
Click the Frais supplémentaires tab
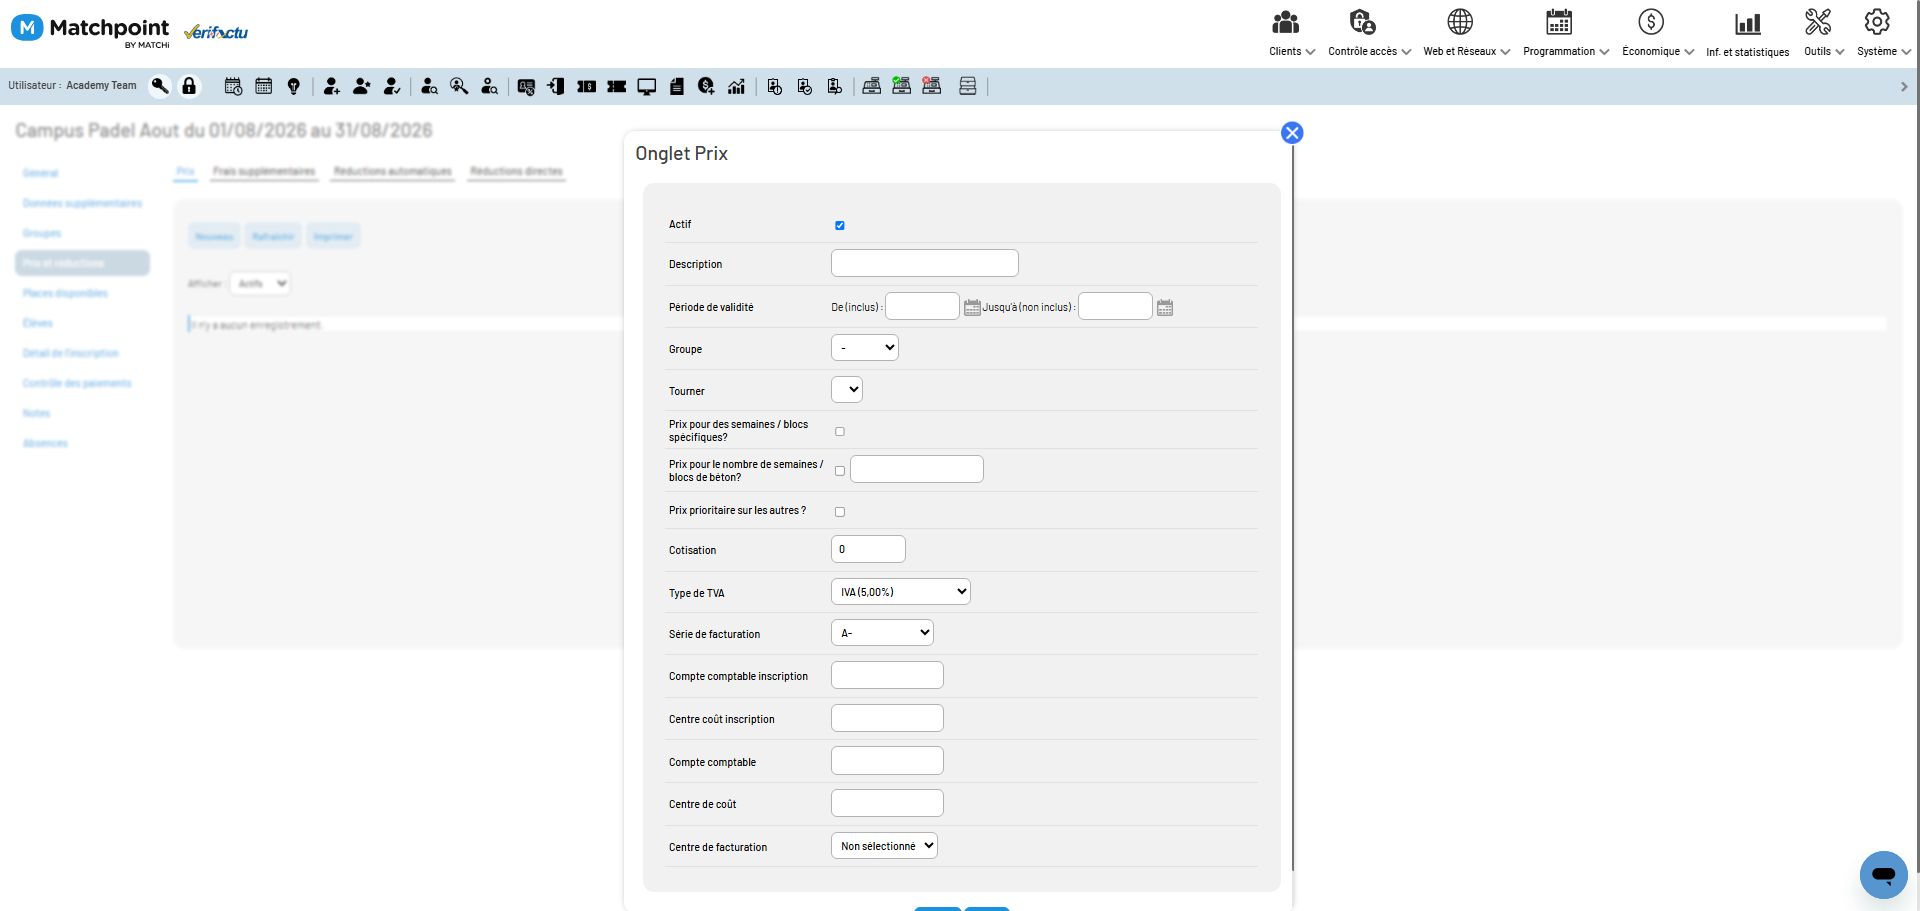tap(264, 172)
